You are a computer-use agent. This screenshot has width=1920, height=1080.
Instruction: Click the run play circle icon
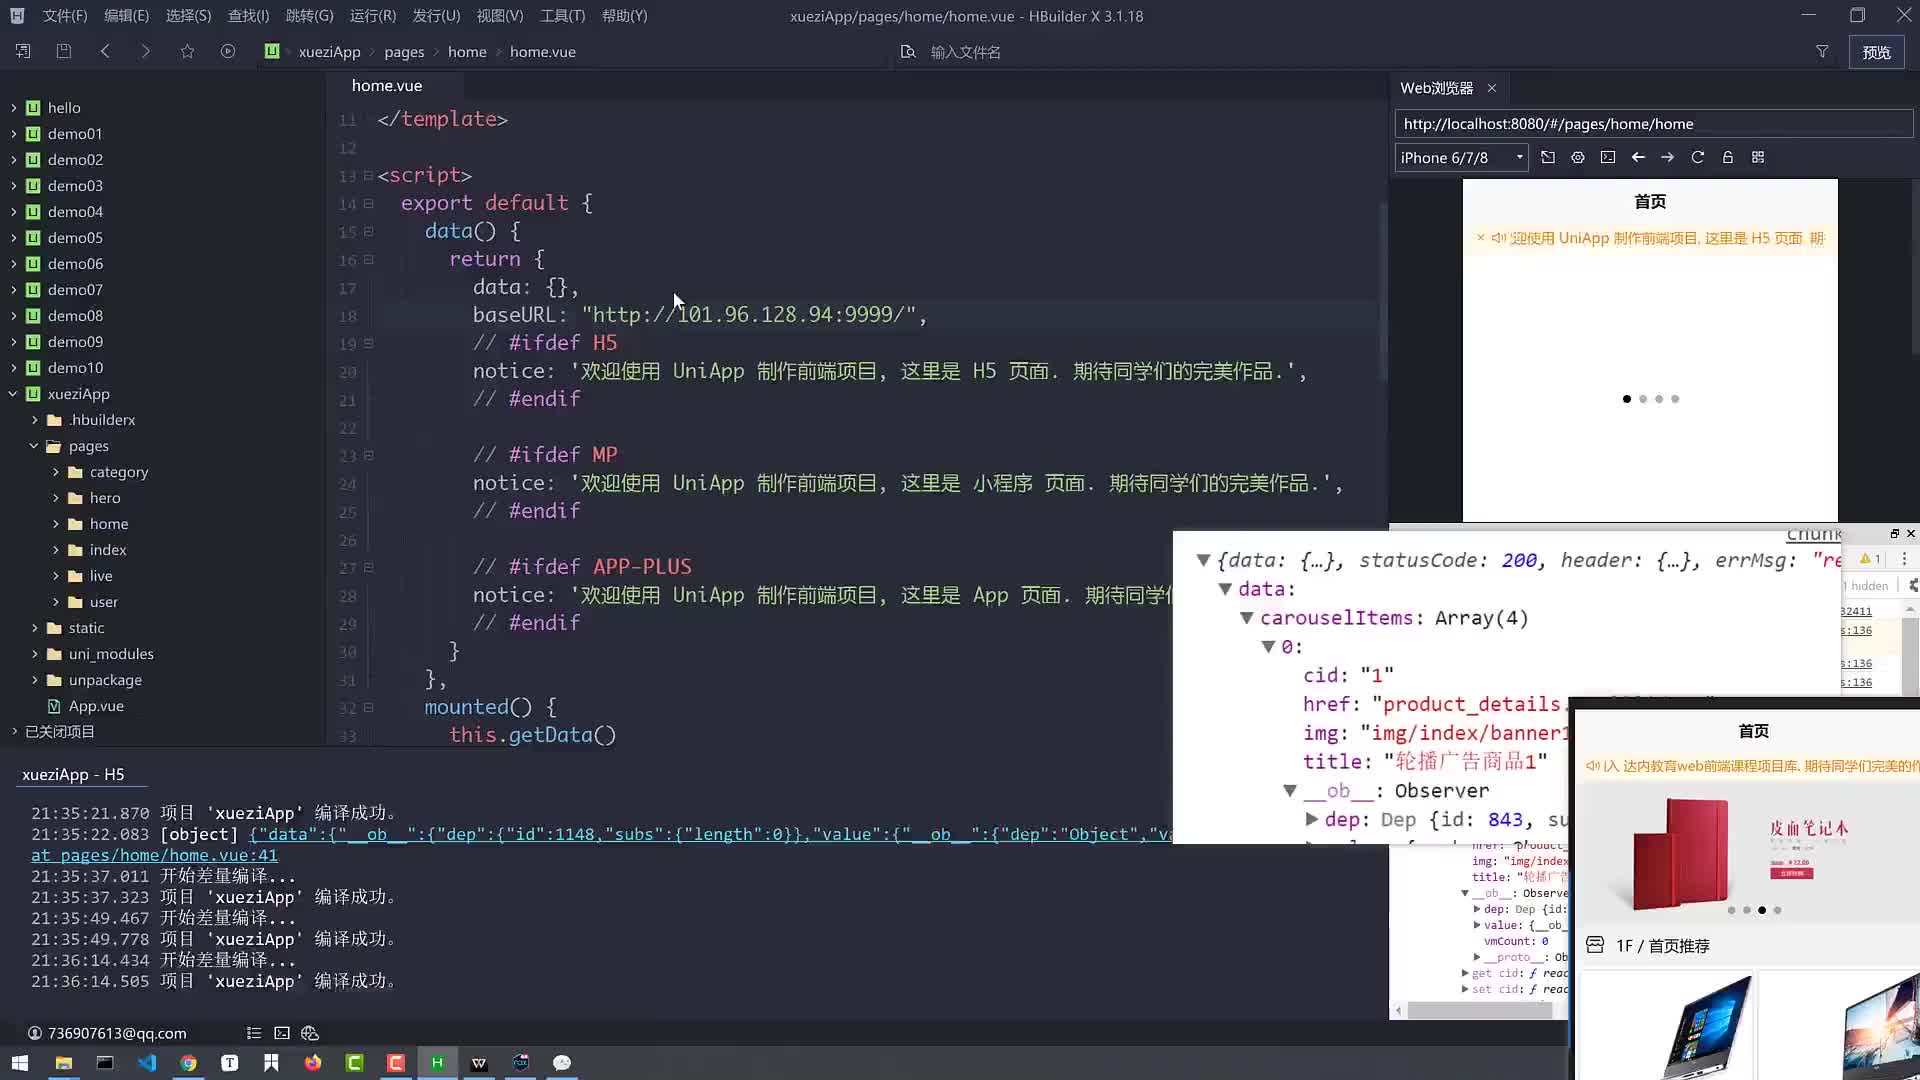228,51
